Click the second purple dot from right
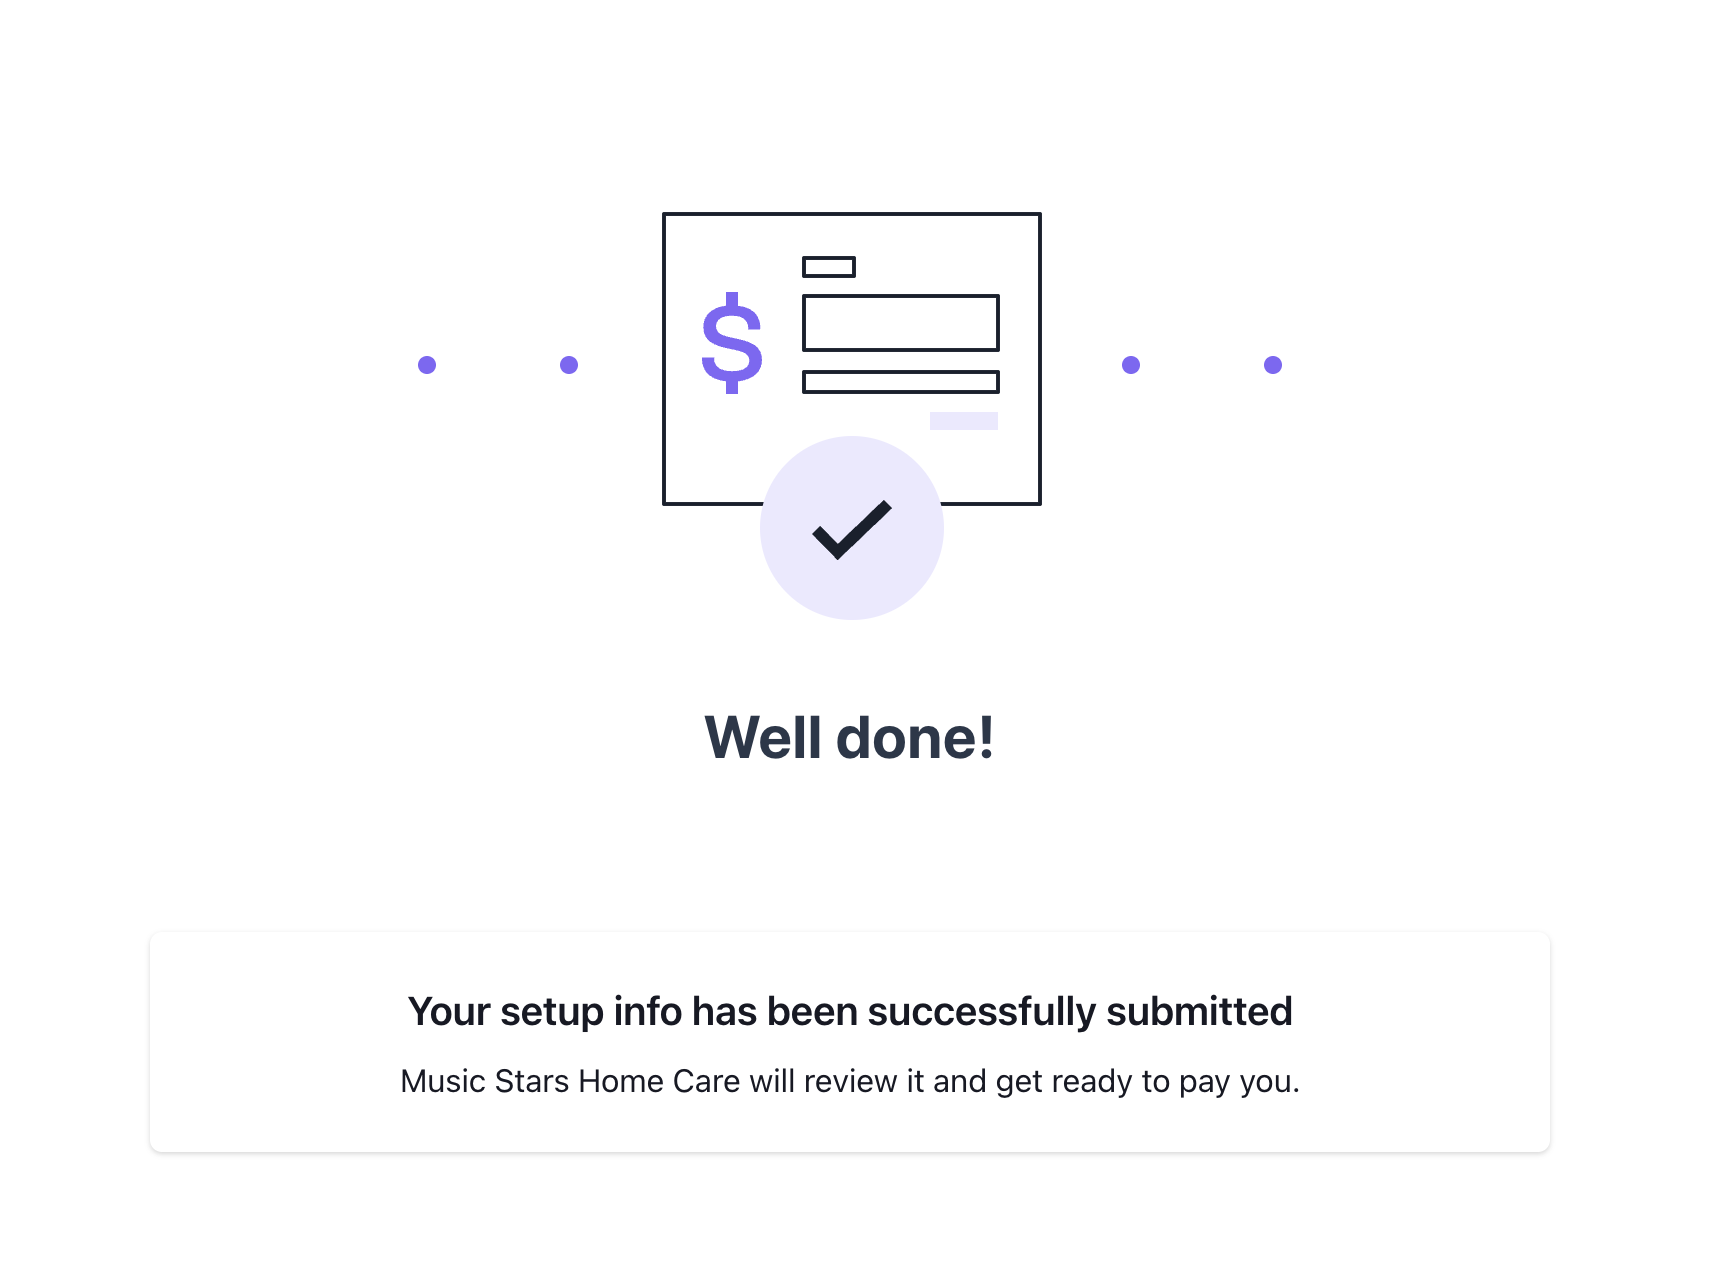Screen dimensions: 1736x1272 pyautogui.click(x=1131, y=365)
